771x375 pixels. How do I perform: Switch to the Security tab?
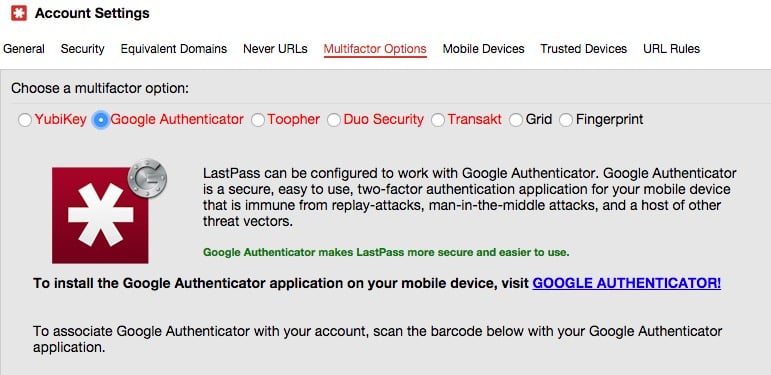point(83,49)
